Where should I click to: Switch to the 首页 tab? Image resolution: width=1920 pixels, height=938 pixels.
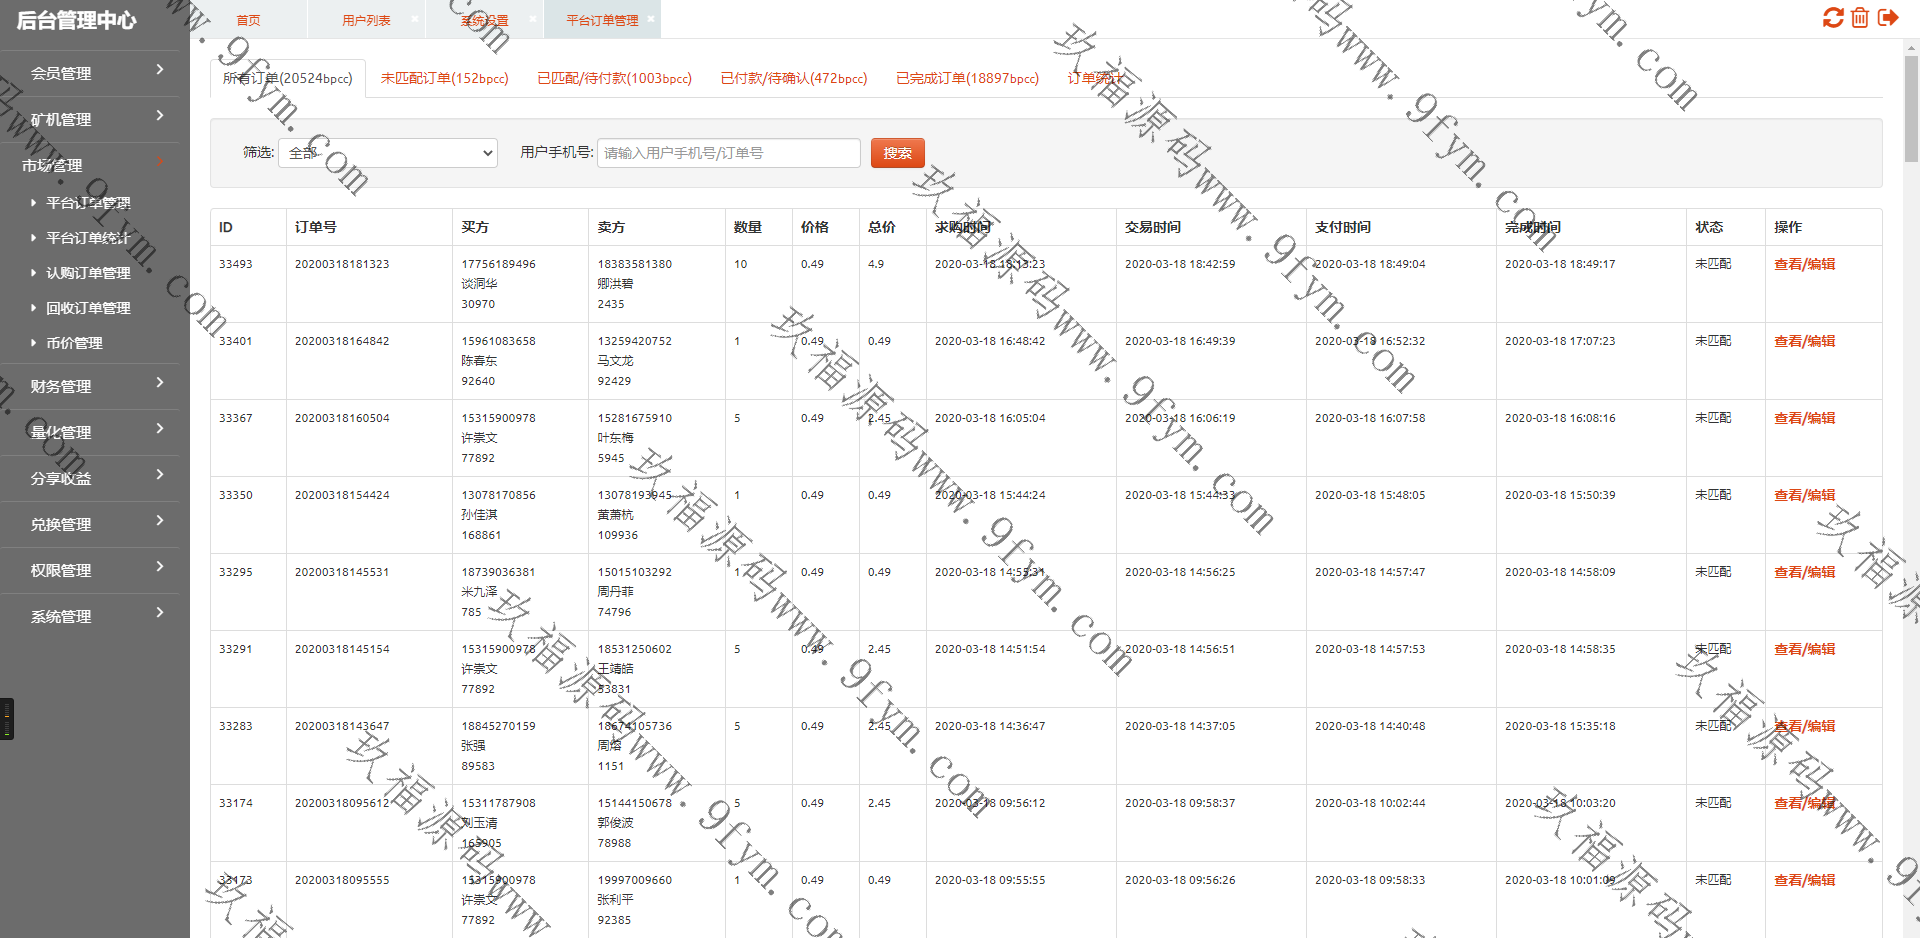pyautogui.click(x=248, y=20)
